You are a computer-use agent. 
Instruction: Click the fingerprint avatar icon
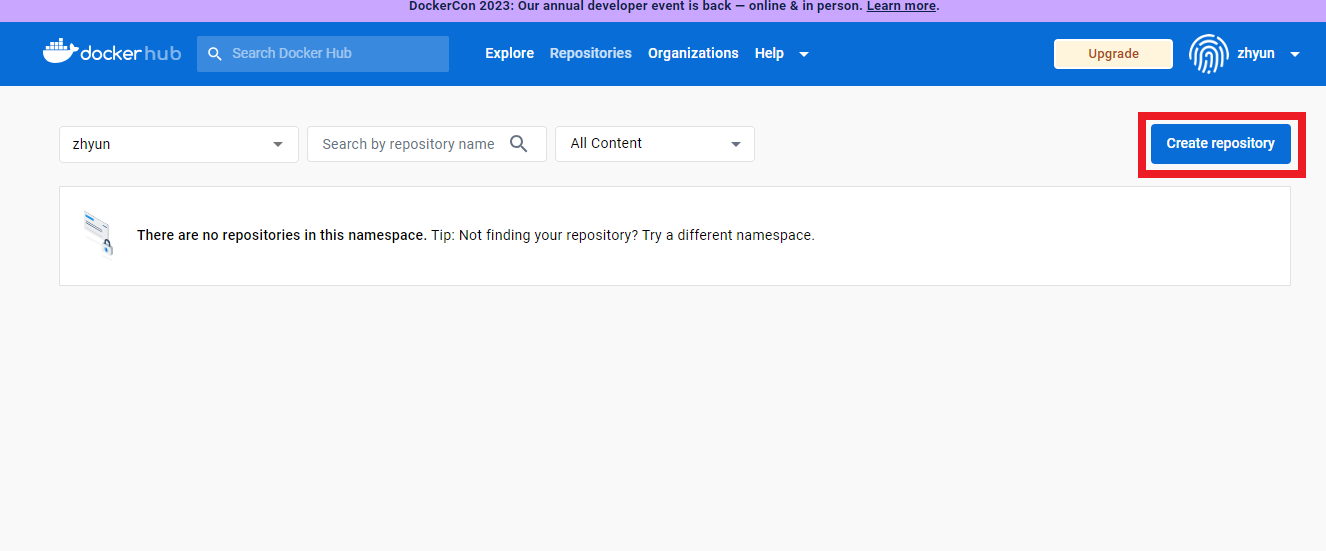click(x=1208, y=54)
